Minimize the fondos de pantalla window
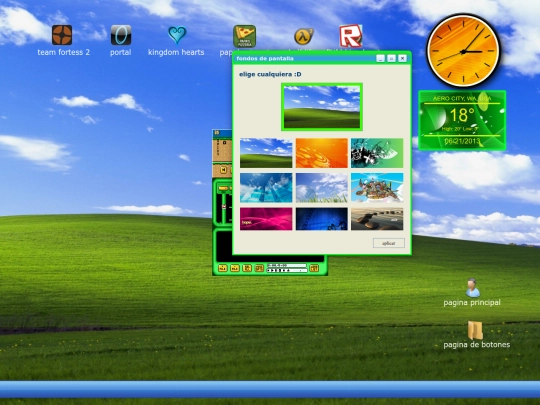Viewport: 540px width, 405px height. point(380,58)
